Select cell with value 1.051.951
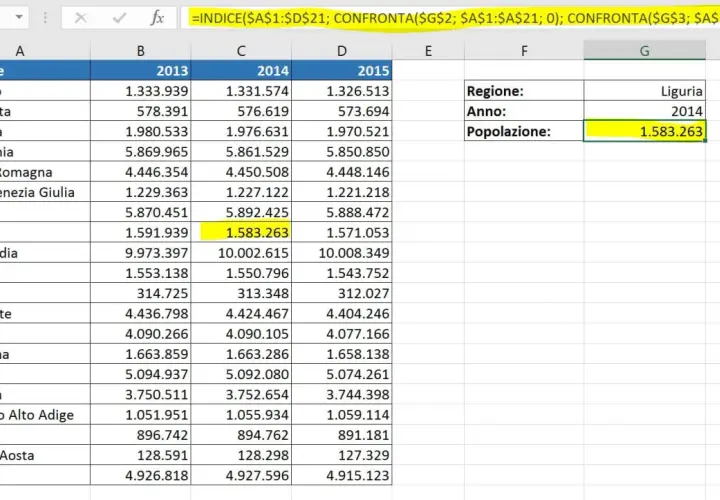Image resolution: width=720 pixels, height=500 pixels. [141, 415]
